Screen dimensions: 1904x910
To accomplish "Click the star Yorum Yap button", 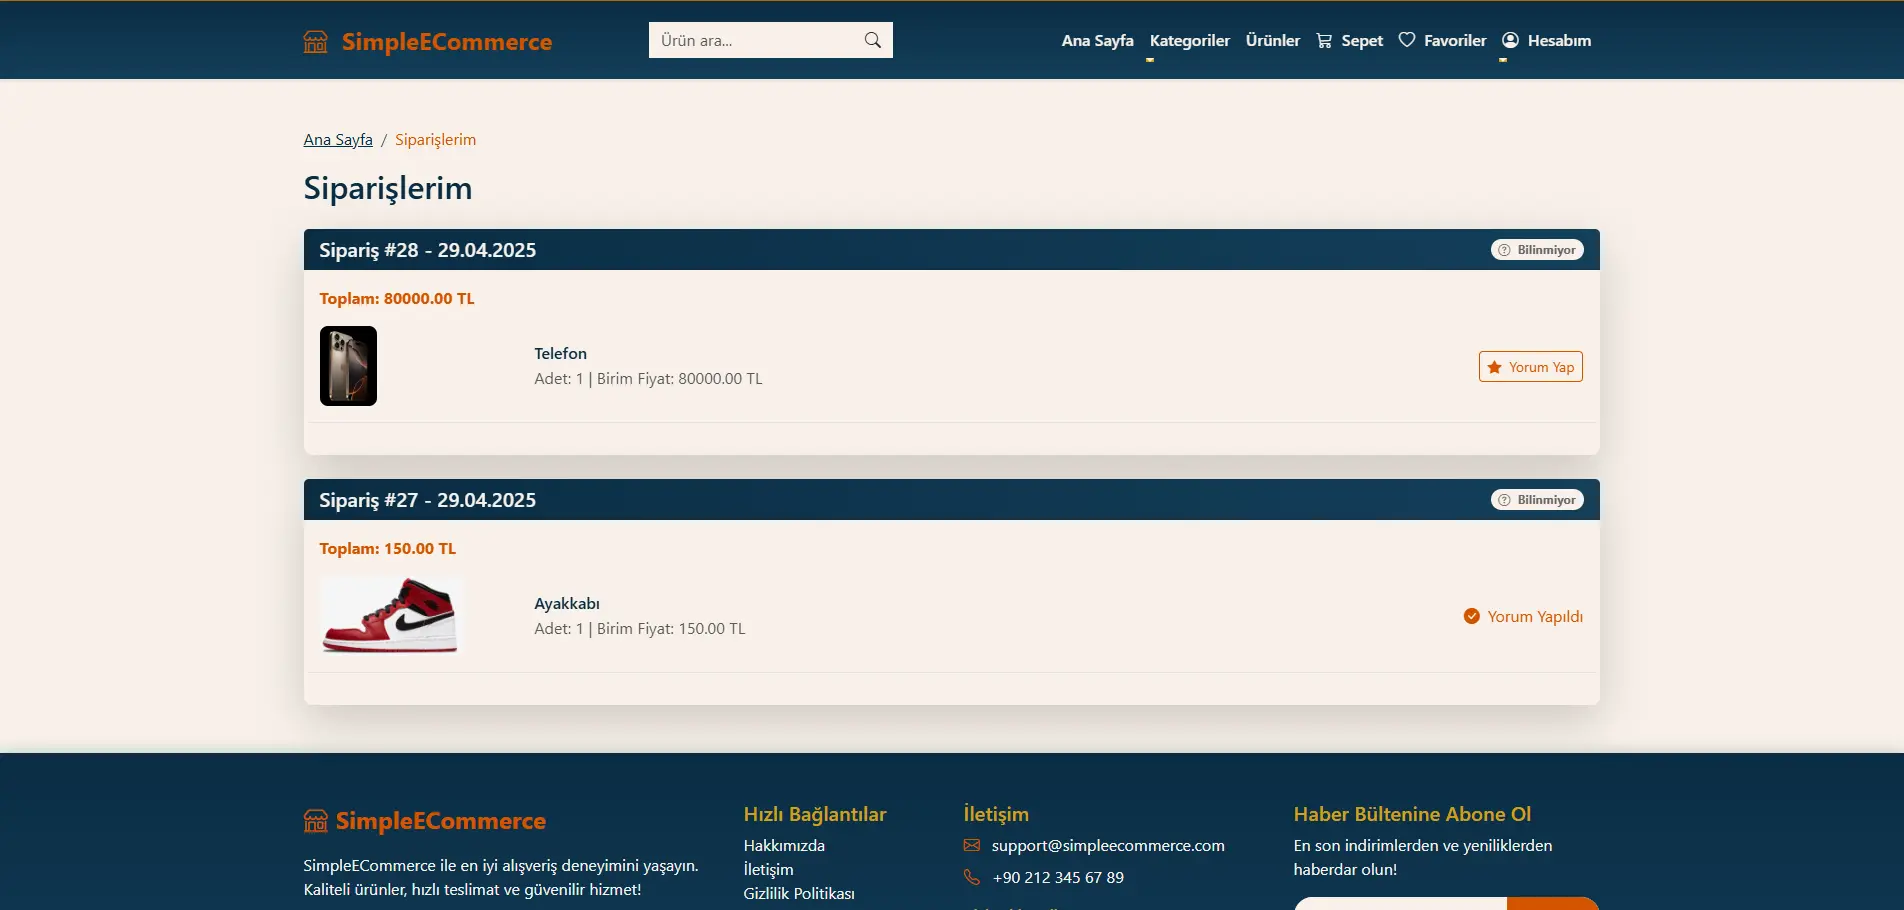I will click(x=1530, y=367).
